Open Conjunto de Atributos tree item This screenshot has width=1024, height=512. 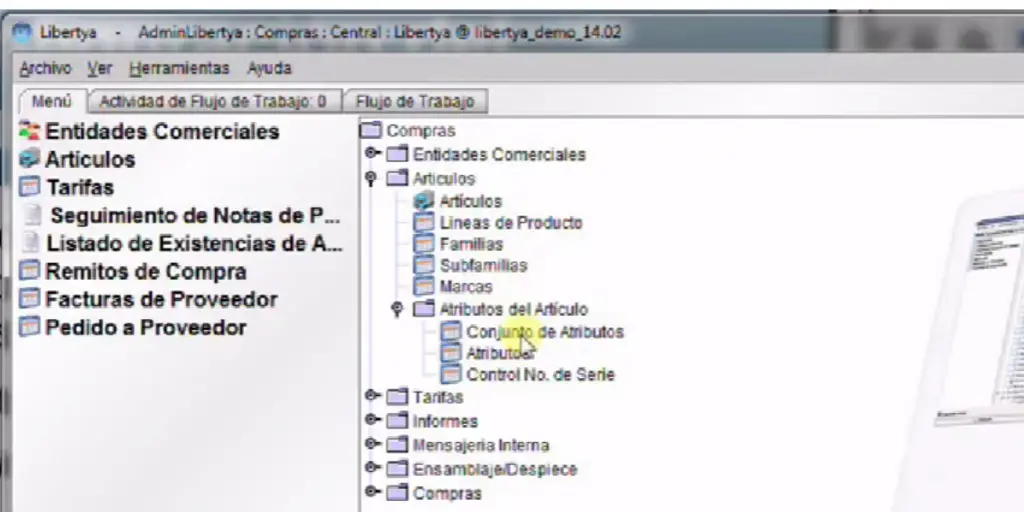[545, 332]
